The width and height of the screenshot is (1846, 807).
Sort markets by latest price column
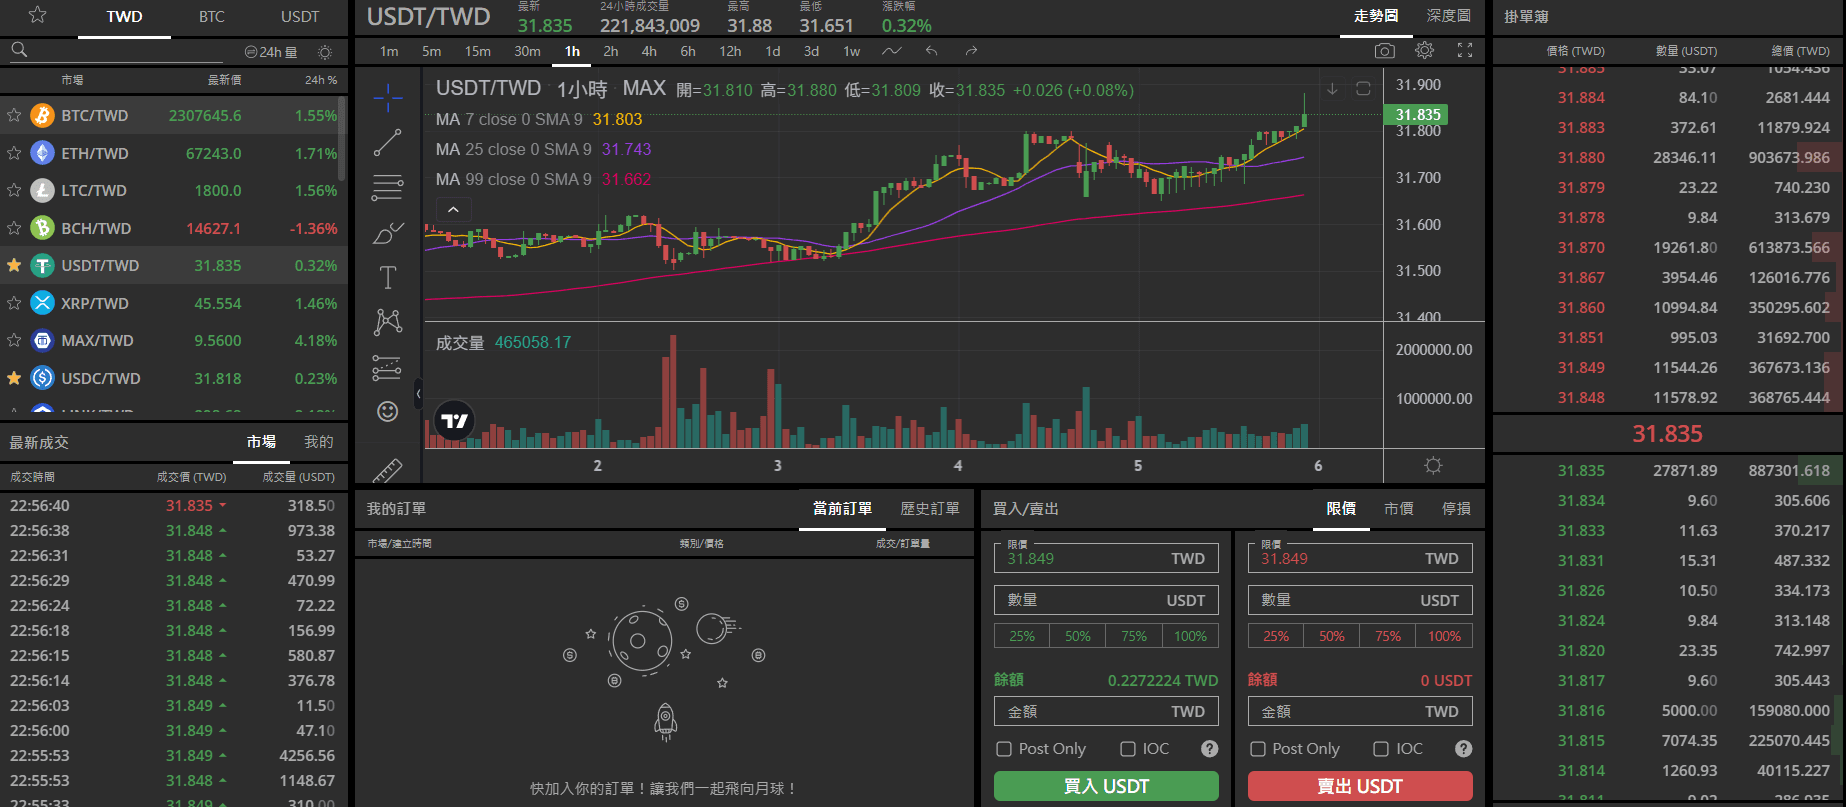pos(224,80)
